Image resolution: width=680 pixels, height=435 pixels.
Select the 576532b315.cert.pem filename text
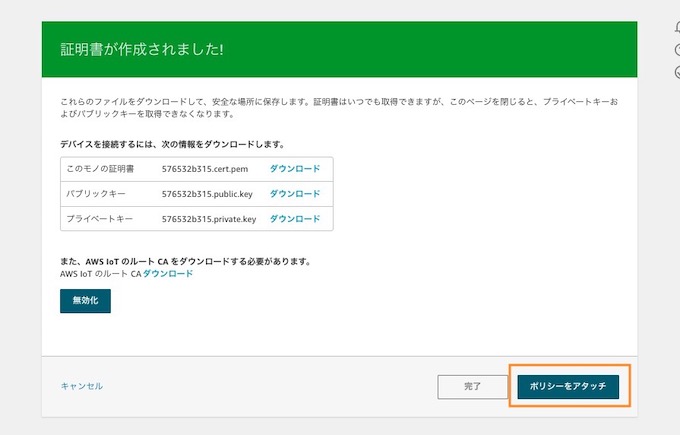pyautogui.click(x=205, y=169)
